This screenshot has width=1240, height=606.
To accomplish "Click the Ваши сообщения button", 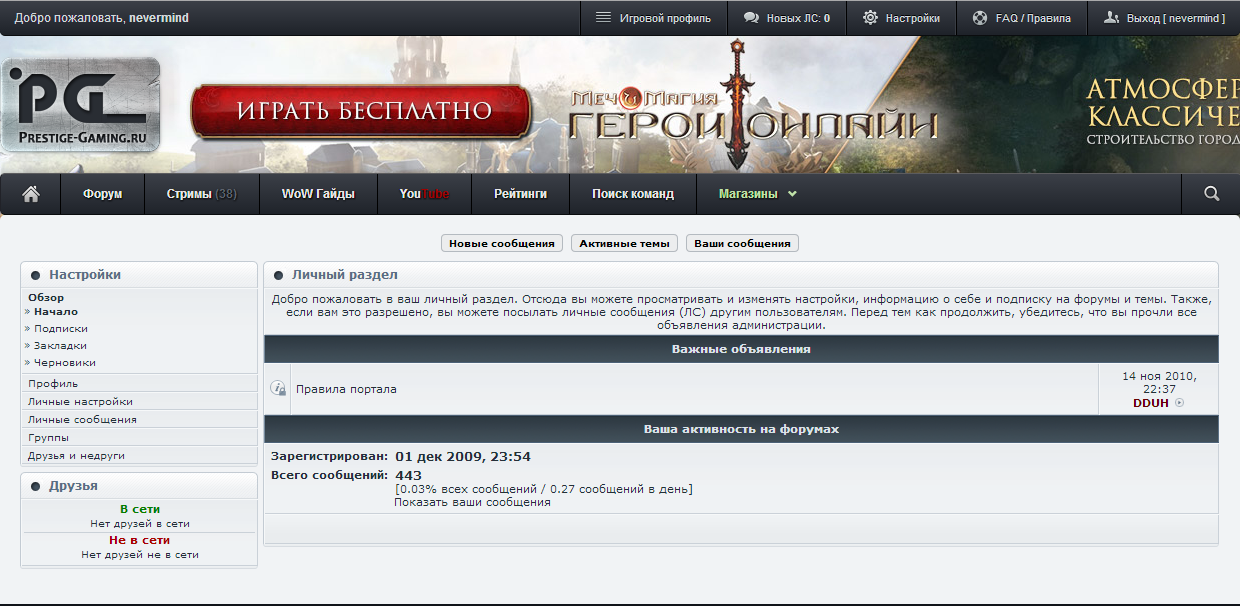I will (x=742, y=243).
